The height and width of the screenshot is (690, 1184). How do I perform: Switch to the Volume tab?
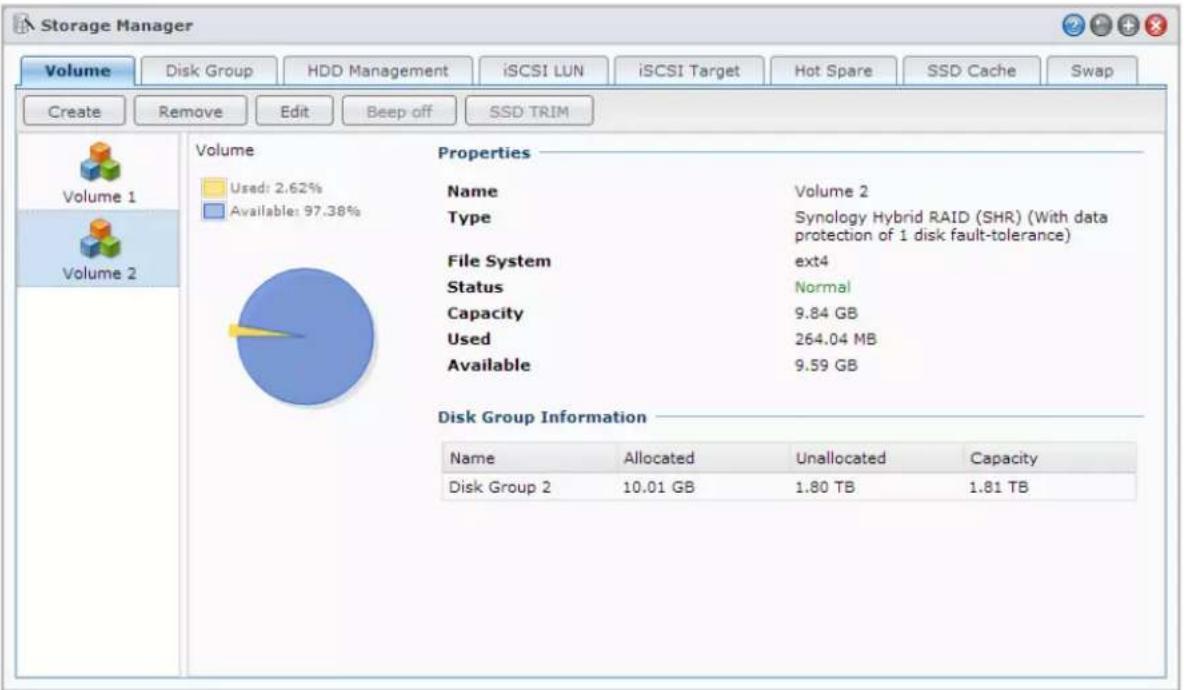(78, 71)
